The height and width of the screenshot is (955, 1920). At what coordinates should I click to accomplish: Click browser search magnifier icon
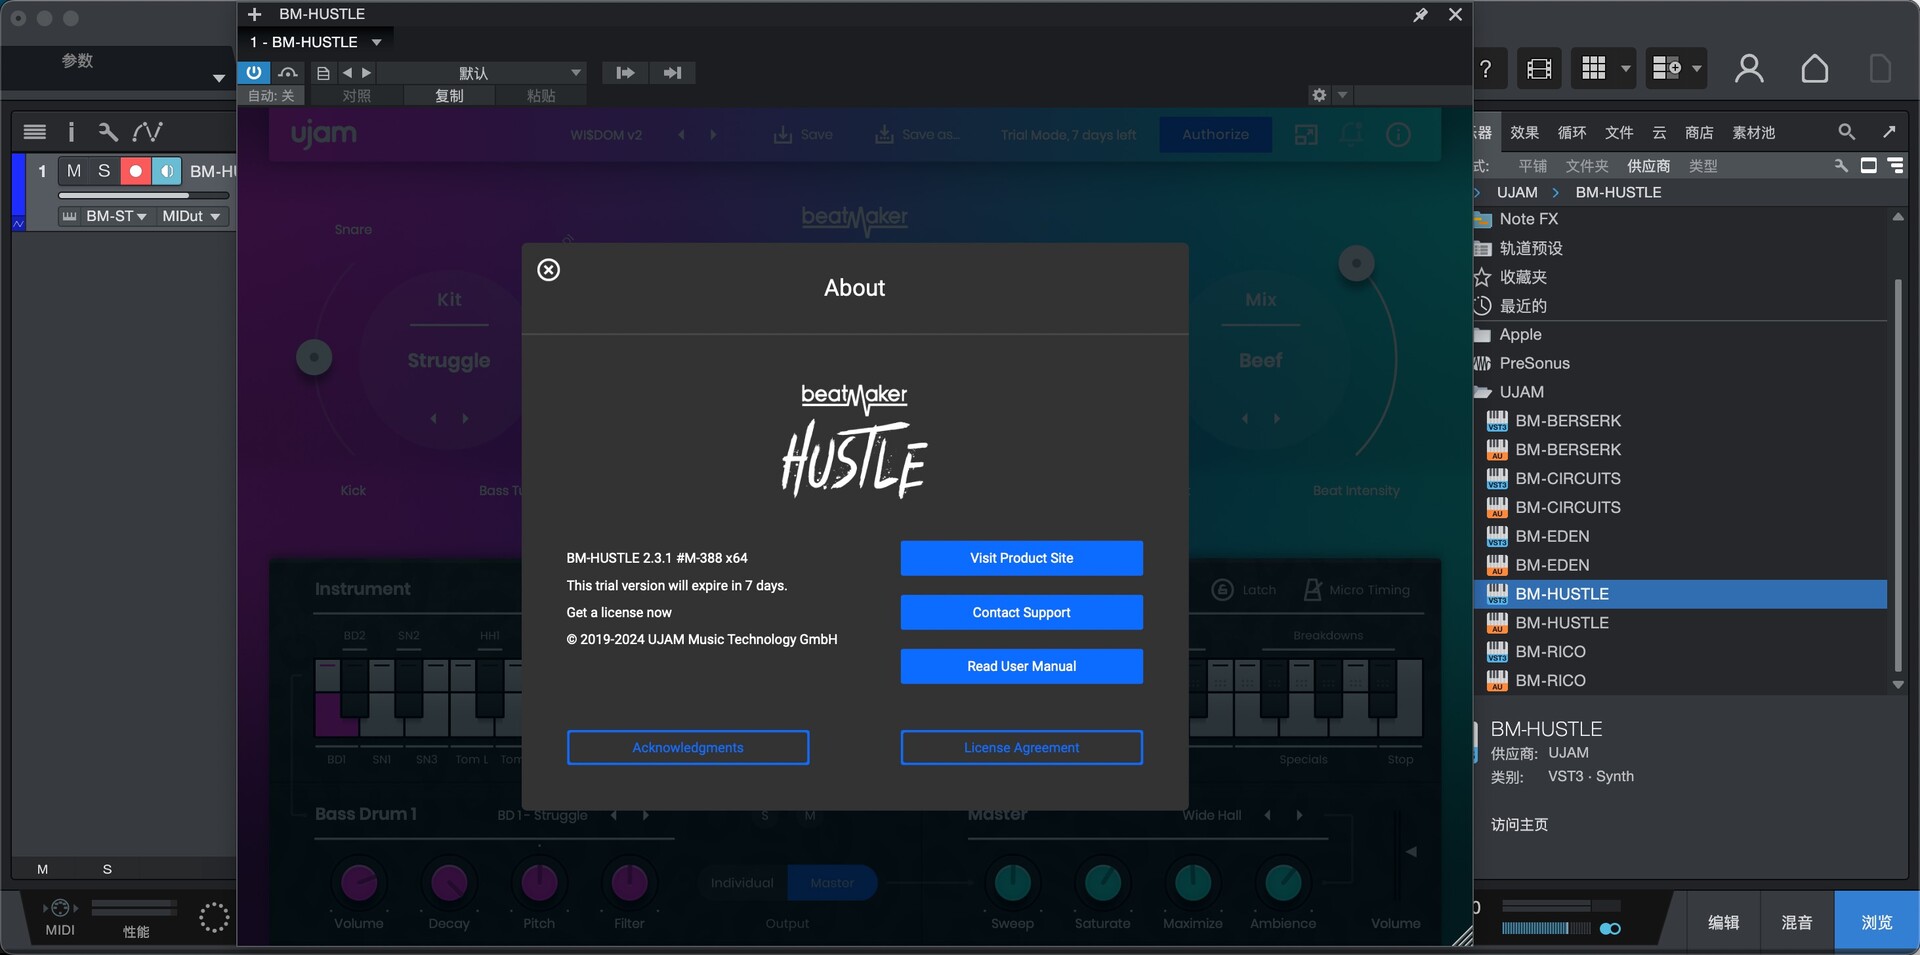click(1846, 132)
